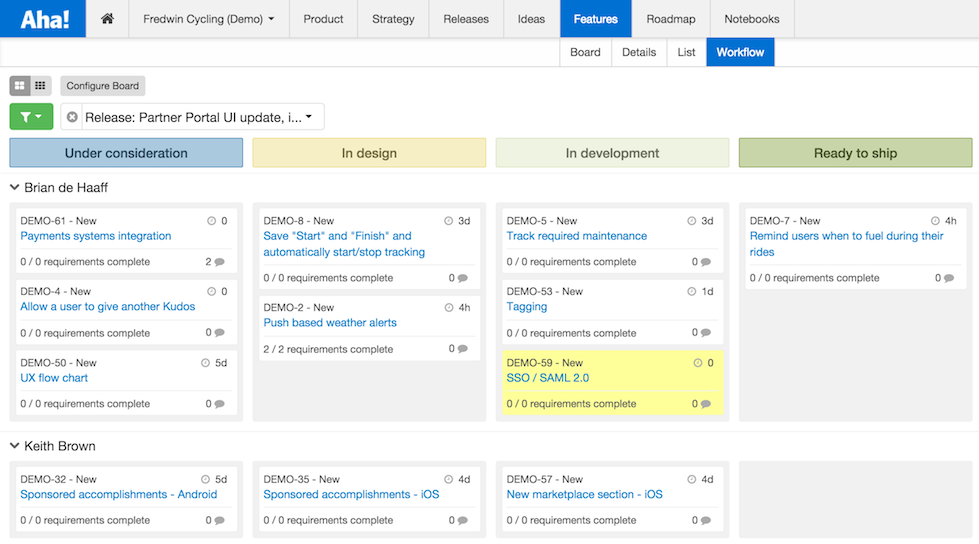Open the Roadmap menu tab
Screen dimensions: 979x544
pyautogui.click(x=671, y=19)
